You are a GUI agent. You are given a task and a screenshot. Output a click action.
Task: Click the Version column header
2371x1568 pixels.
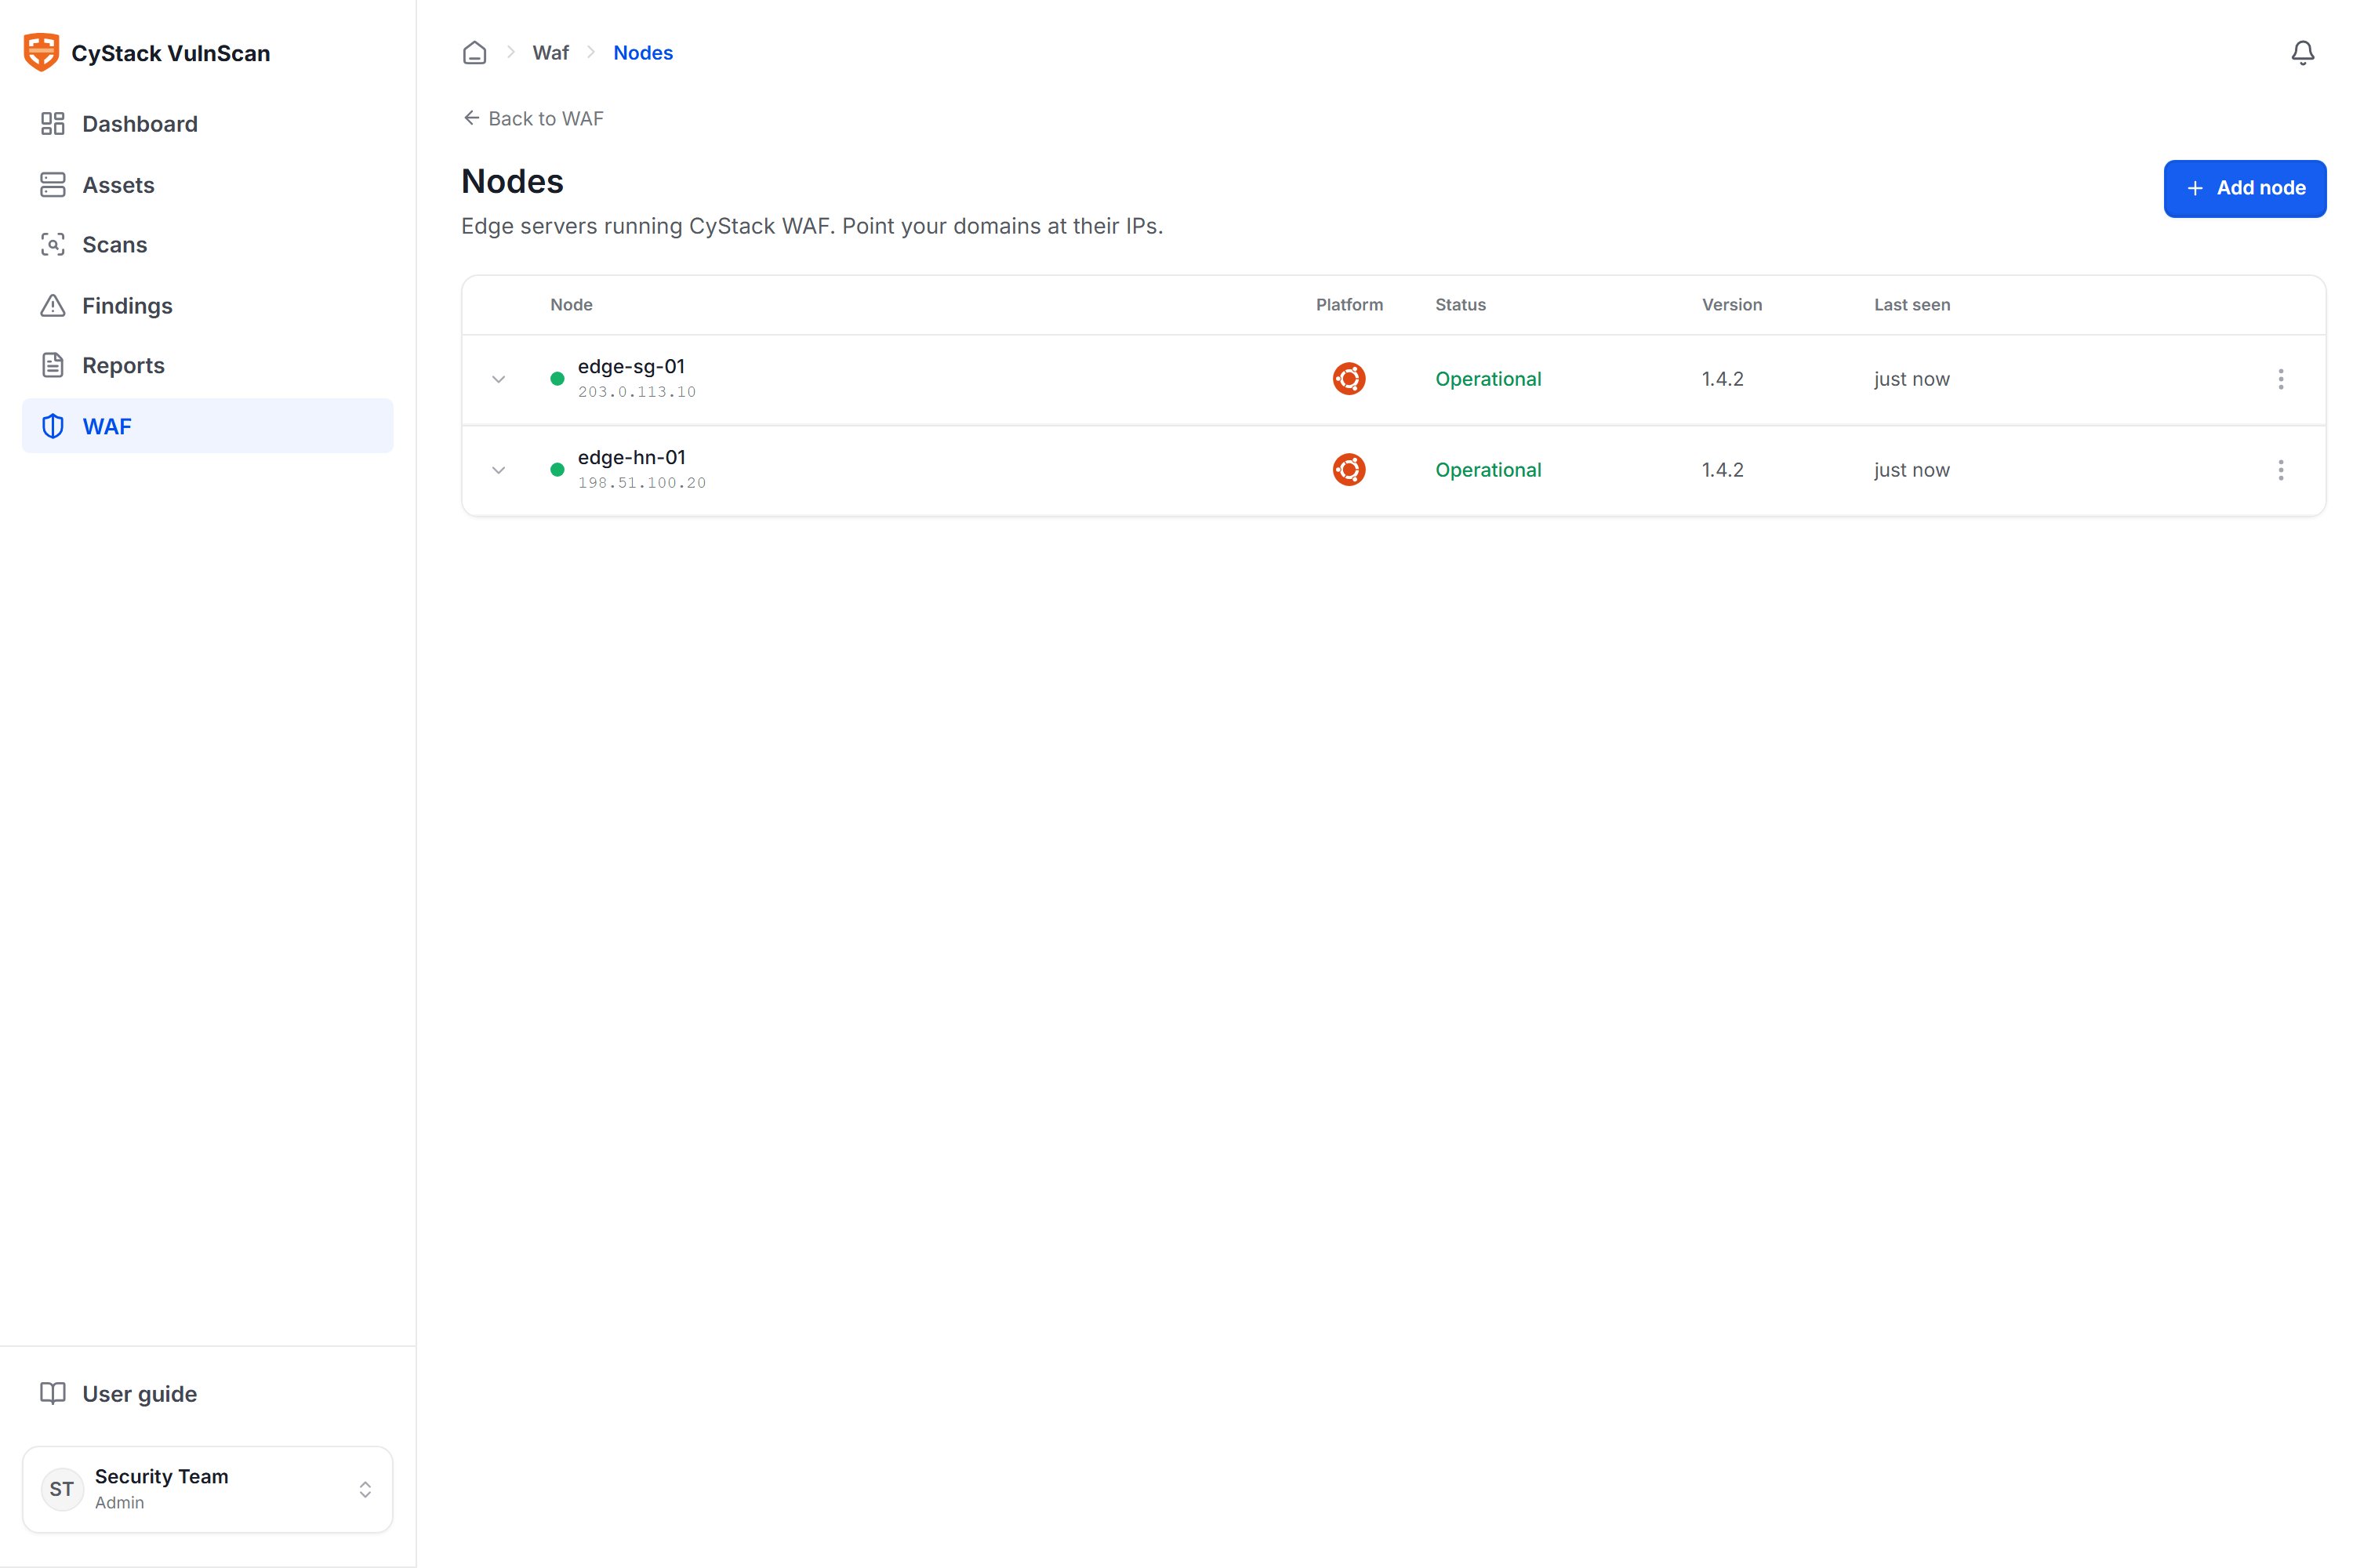(x=1732, y=305)
